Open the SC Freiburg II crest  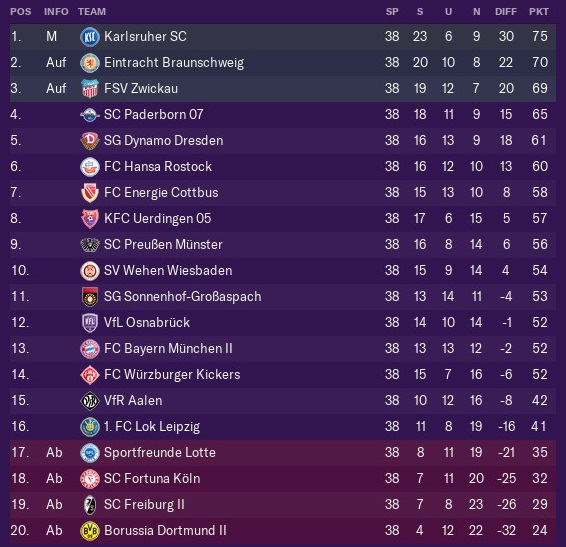[x=90, y=505]
